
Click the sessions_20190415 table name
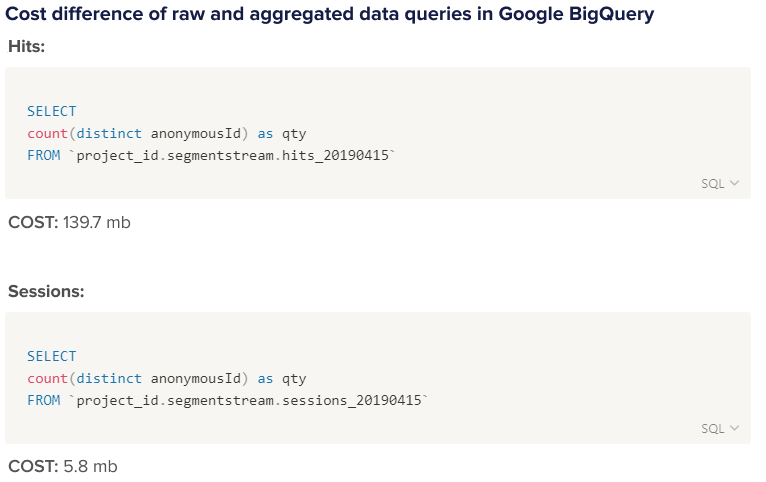352,400
